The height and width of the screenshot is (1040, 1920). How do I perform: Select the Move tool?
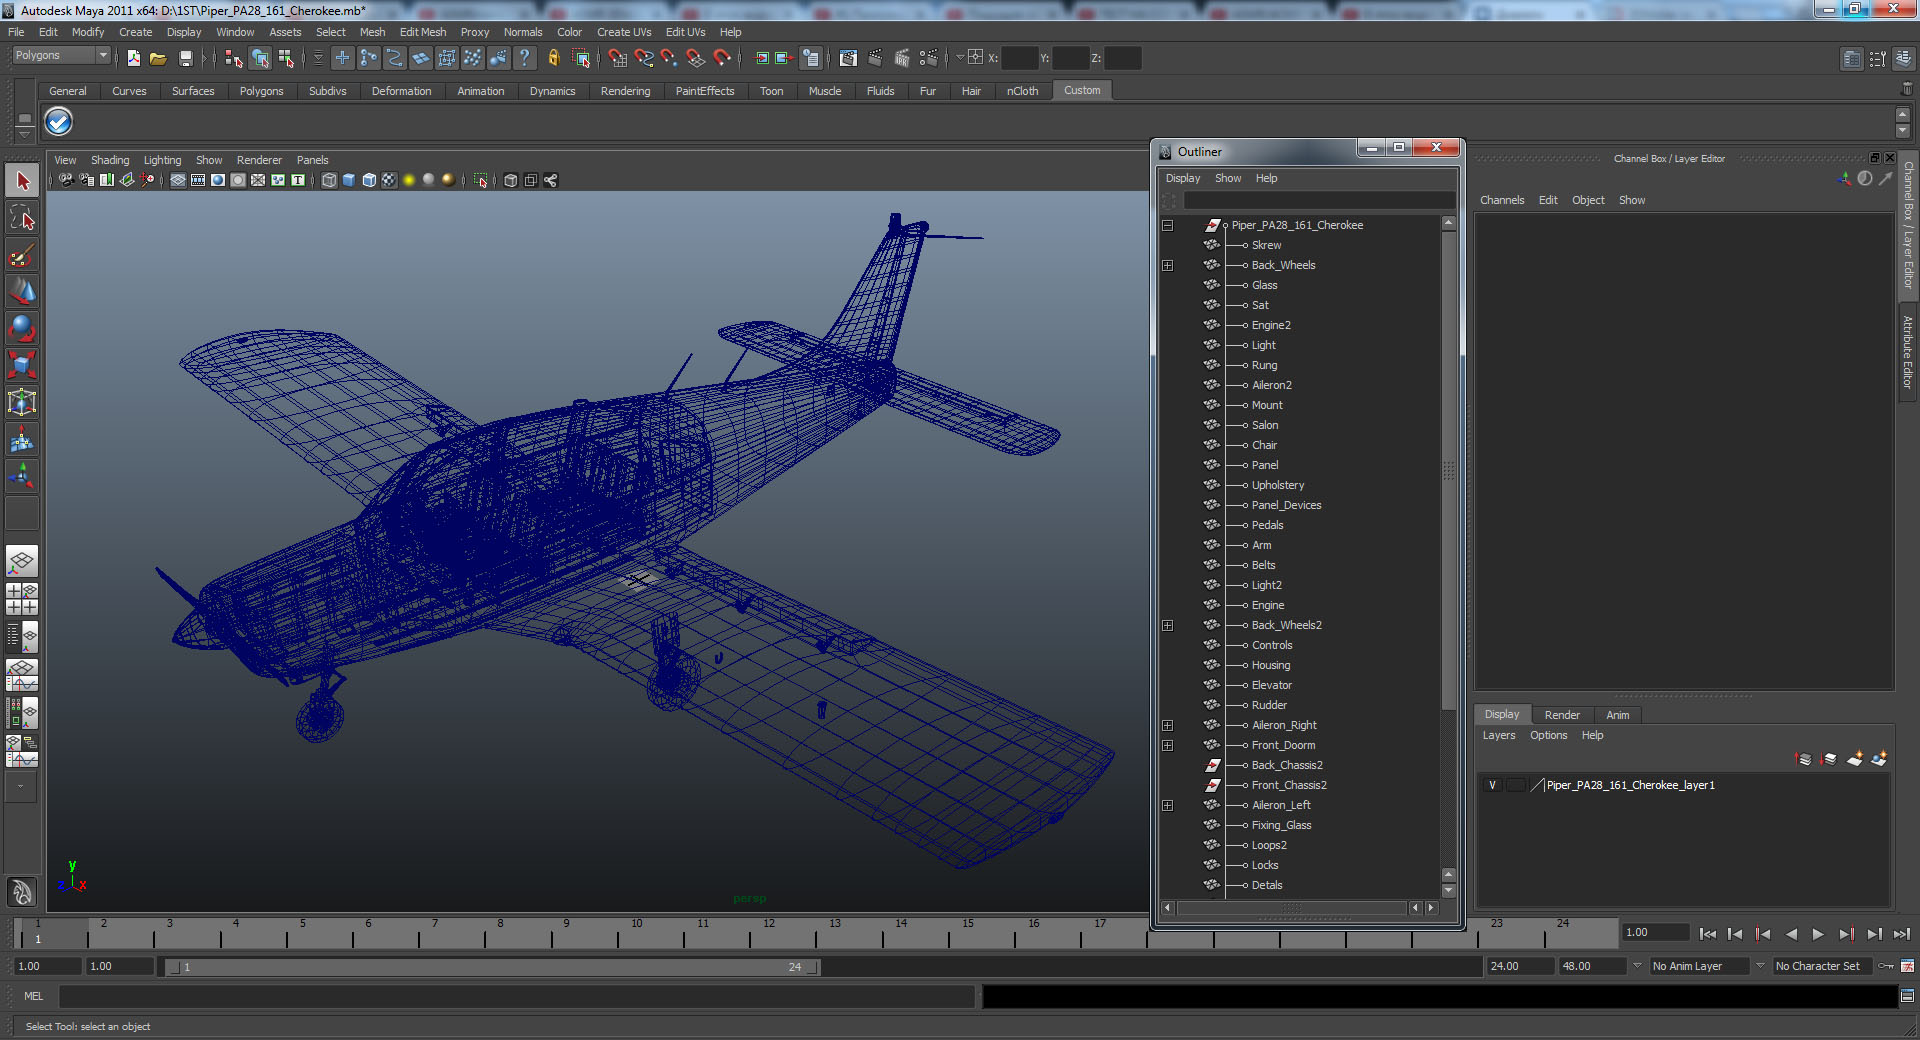[x=22, y=291]
